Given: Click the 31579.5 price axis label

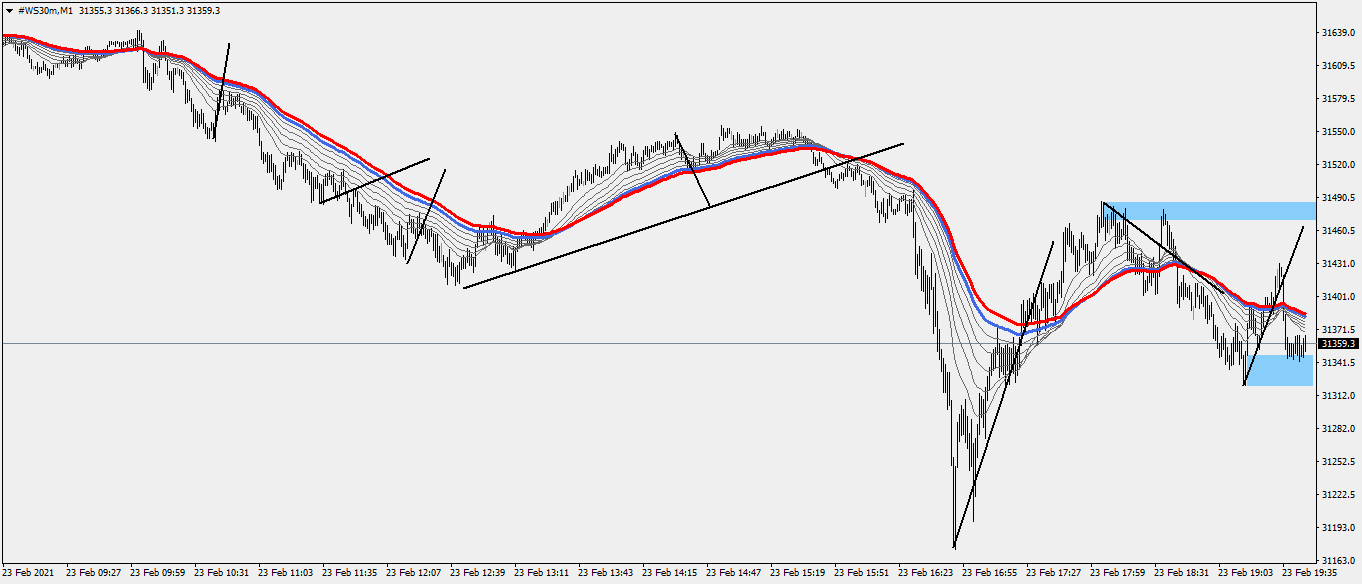Looking at the screenshot, I should point(1338,99).
